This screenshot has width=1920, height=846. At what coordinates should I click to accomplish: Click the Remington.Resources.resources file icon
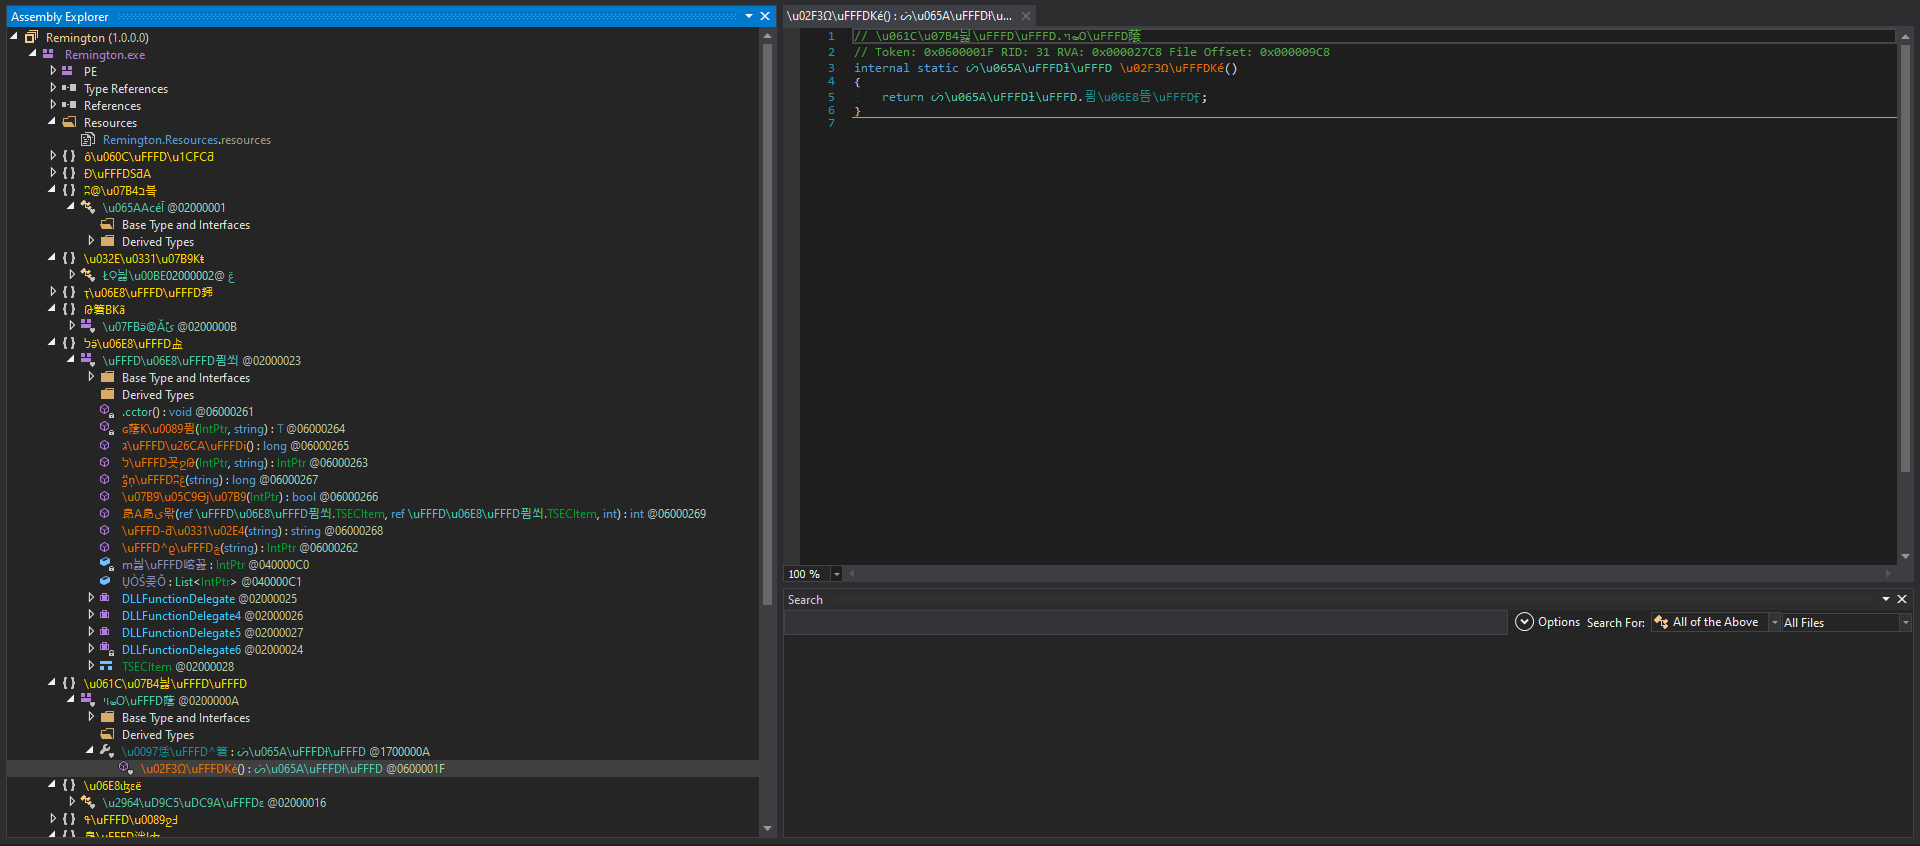click(88, 140)
